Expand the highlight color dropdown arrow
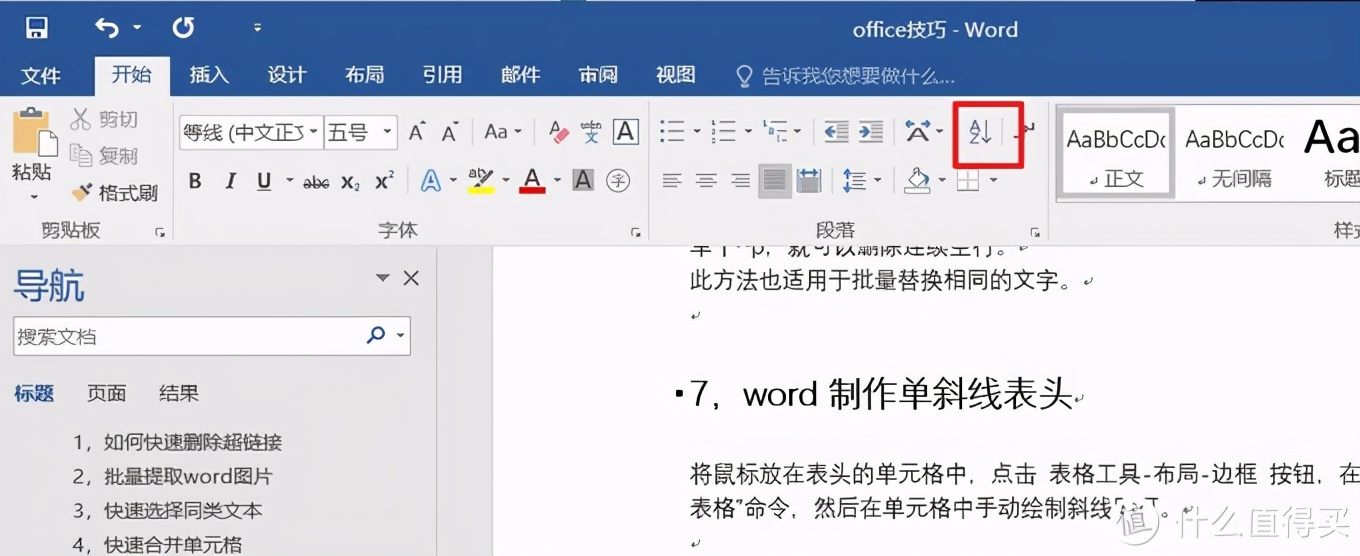This screenshot has width=1360, height=556. coord(505,182)
